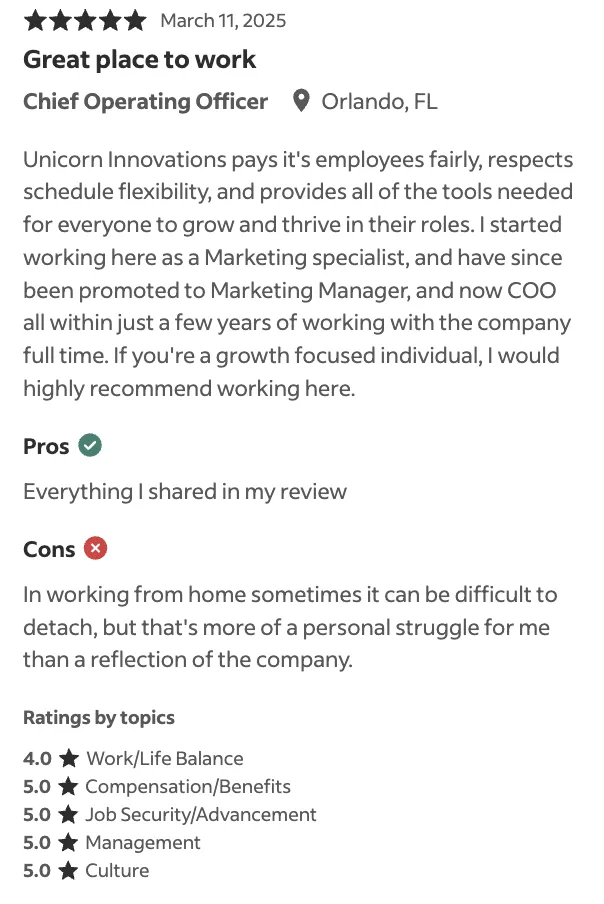Click the Pros section heading
The height and width of the screenshot is (904, 604).
[x=46, y=446]
